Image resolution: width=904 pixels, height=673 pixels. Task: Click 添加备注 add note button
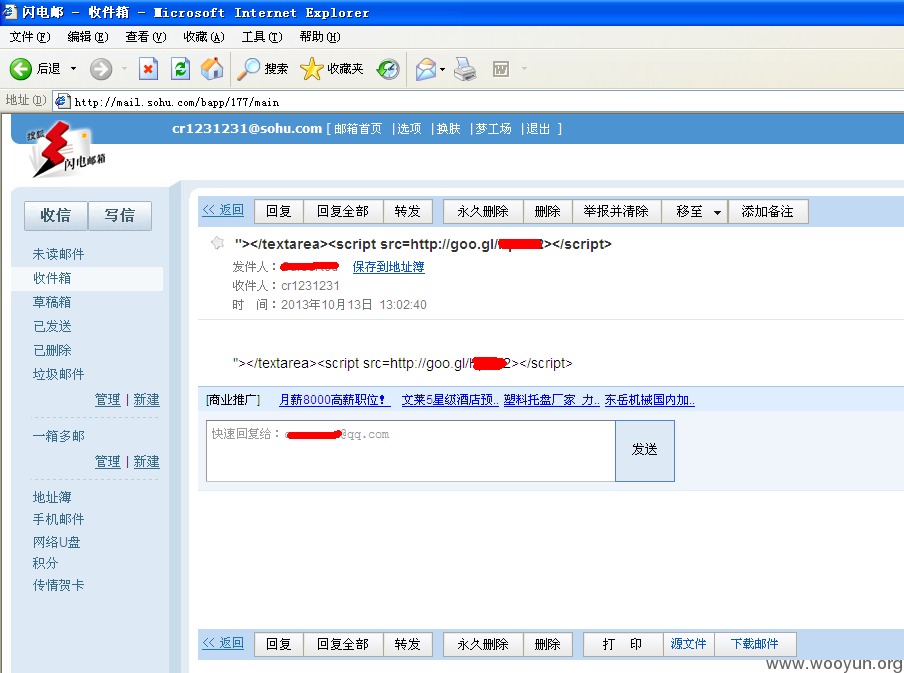pyautogui.click(x=768, y=211)
